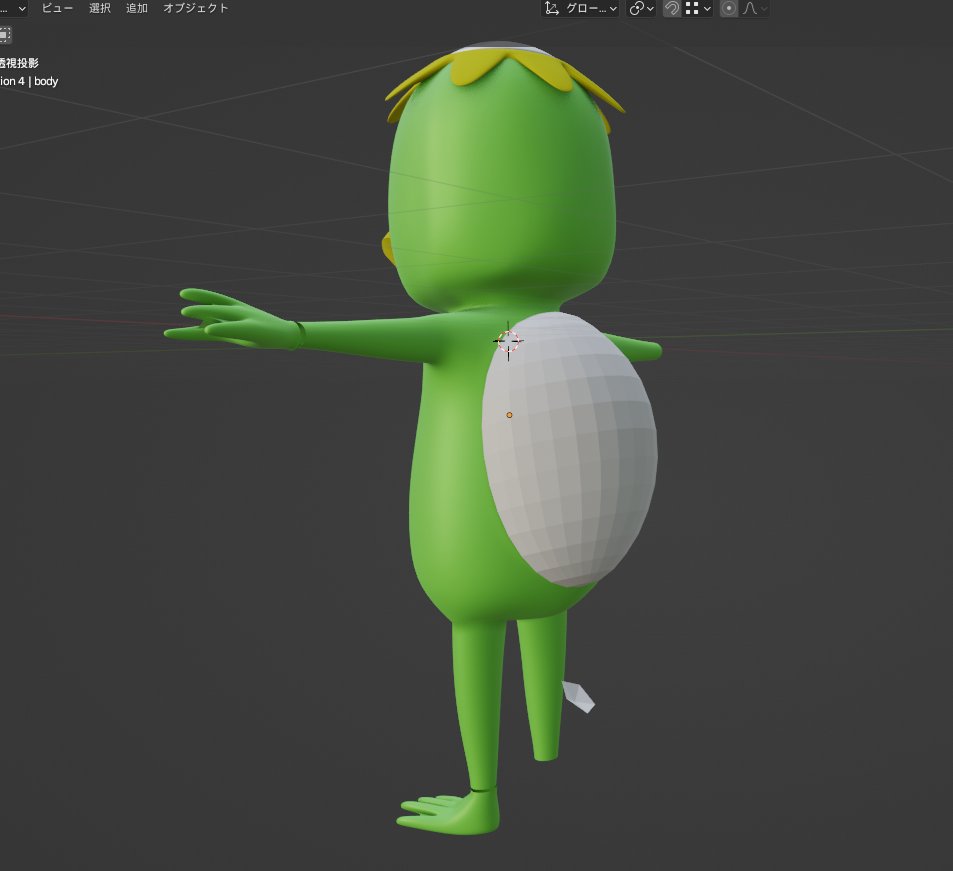Image resolution: width=953 pixels, height=871 pixels.
Task: Open the object interaction mode dropdown
Action: (13, 9)
